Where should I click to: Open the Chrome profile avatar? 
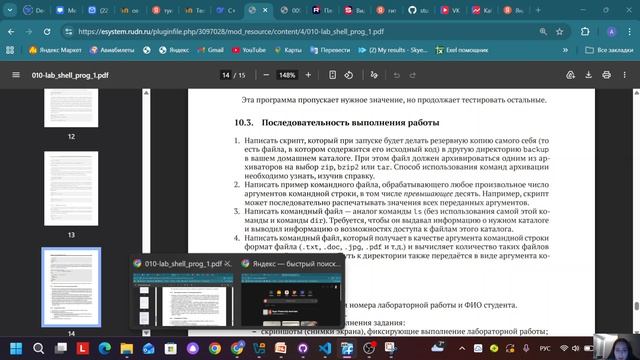tap(611, 32)
